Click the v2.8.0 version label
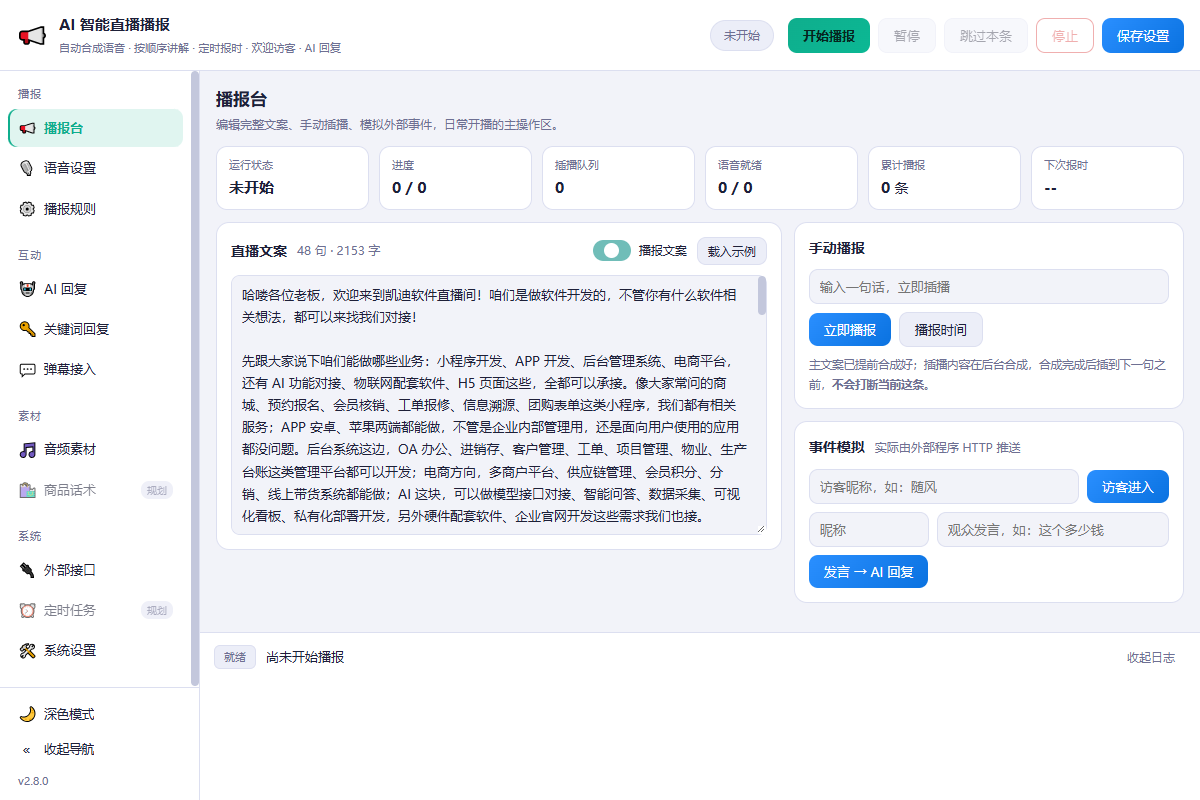Viewport: 1200px width, 800px height. coord(33,781)
